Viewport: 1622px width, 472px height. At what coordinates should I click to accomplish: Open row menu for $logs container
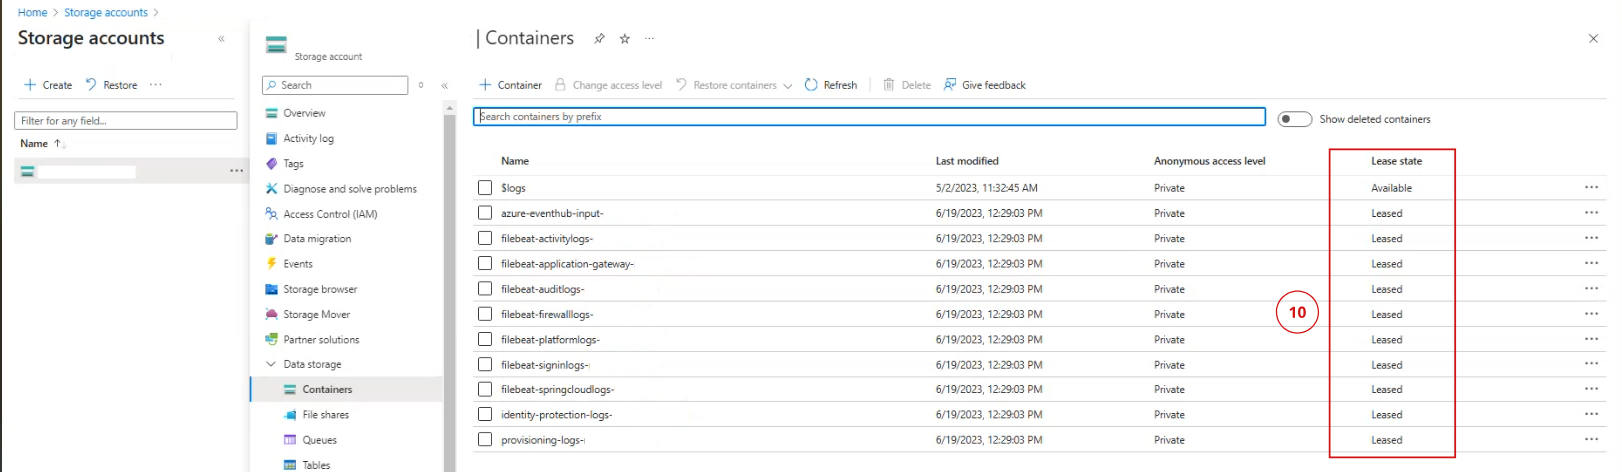coord(1591,187)
